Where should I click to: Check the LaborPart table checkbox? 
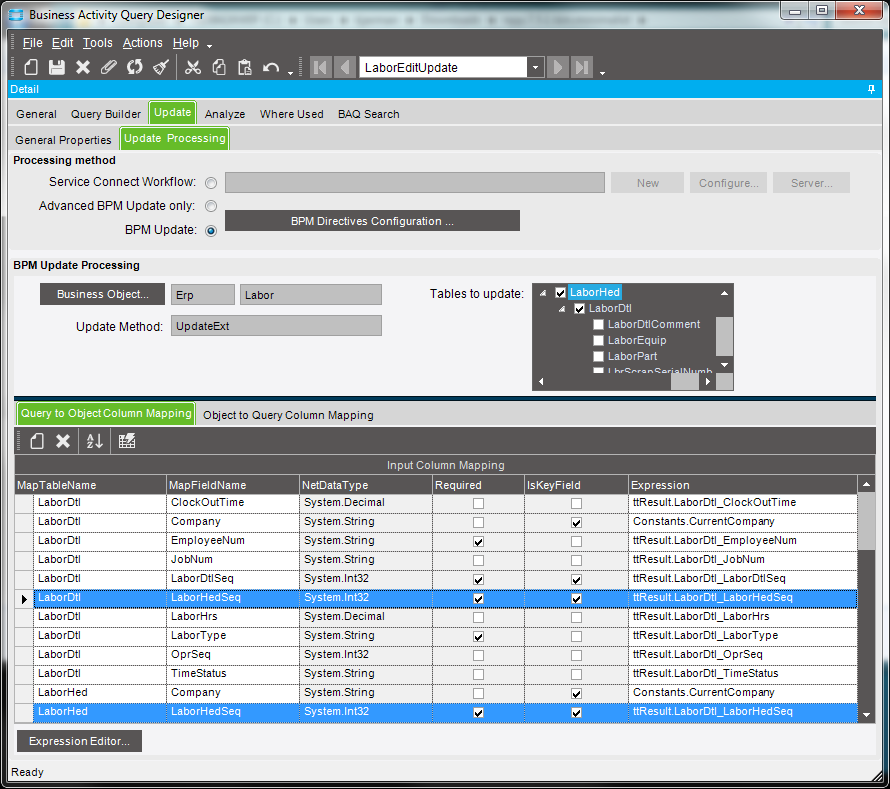pos(598,356)
